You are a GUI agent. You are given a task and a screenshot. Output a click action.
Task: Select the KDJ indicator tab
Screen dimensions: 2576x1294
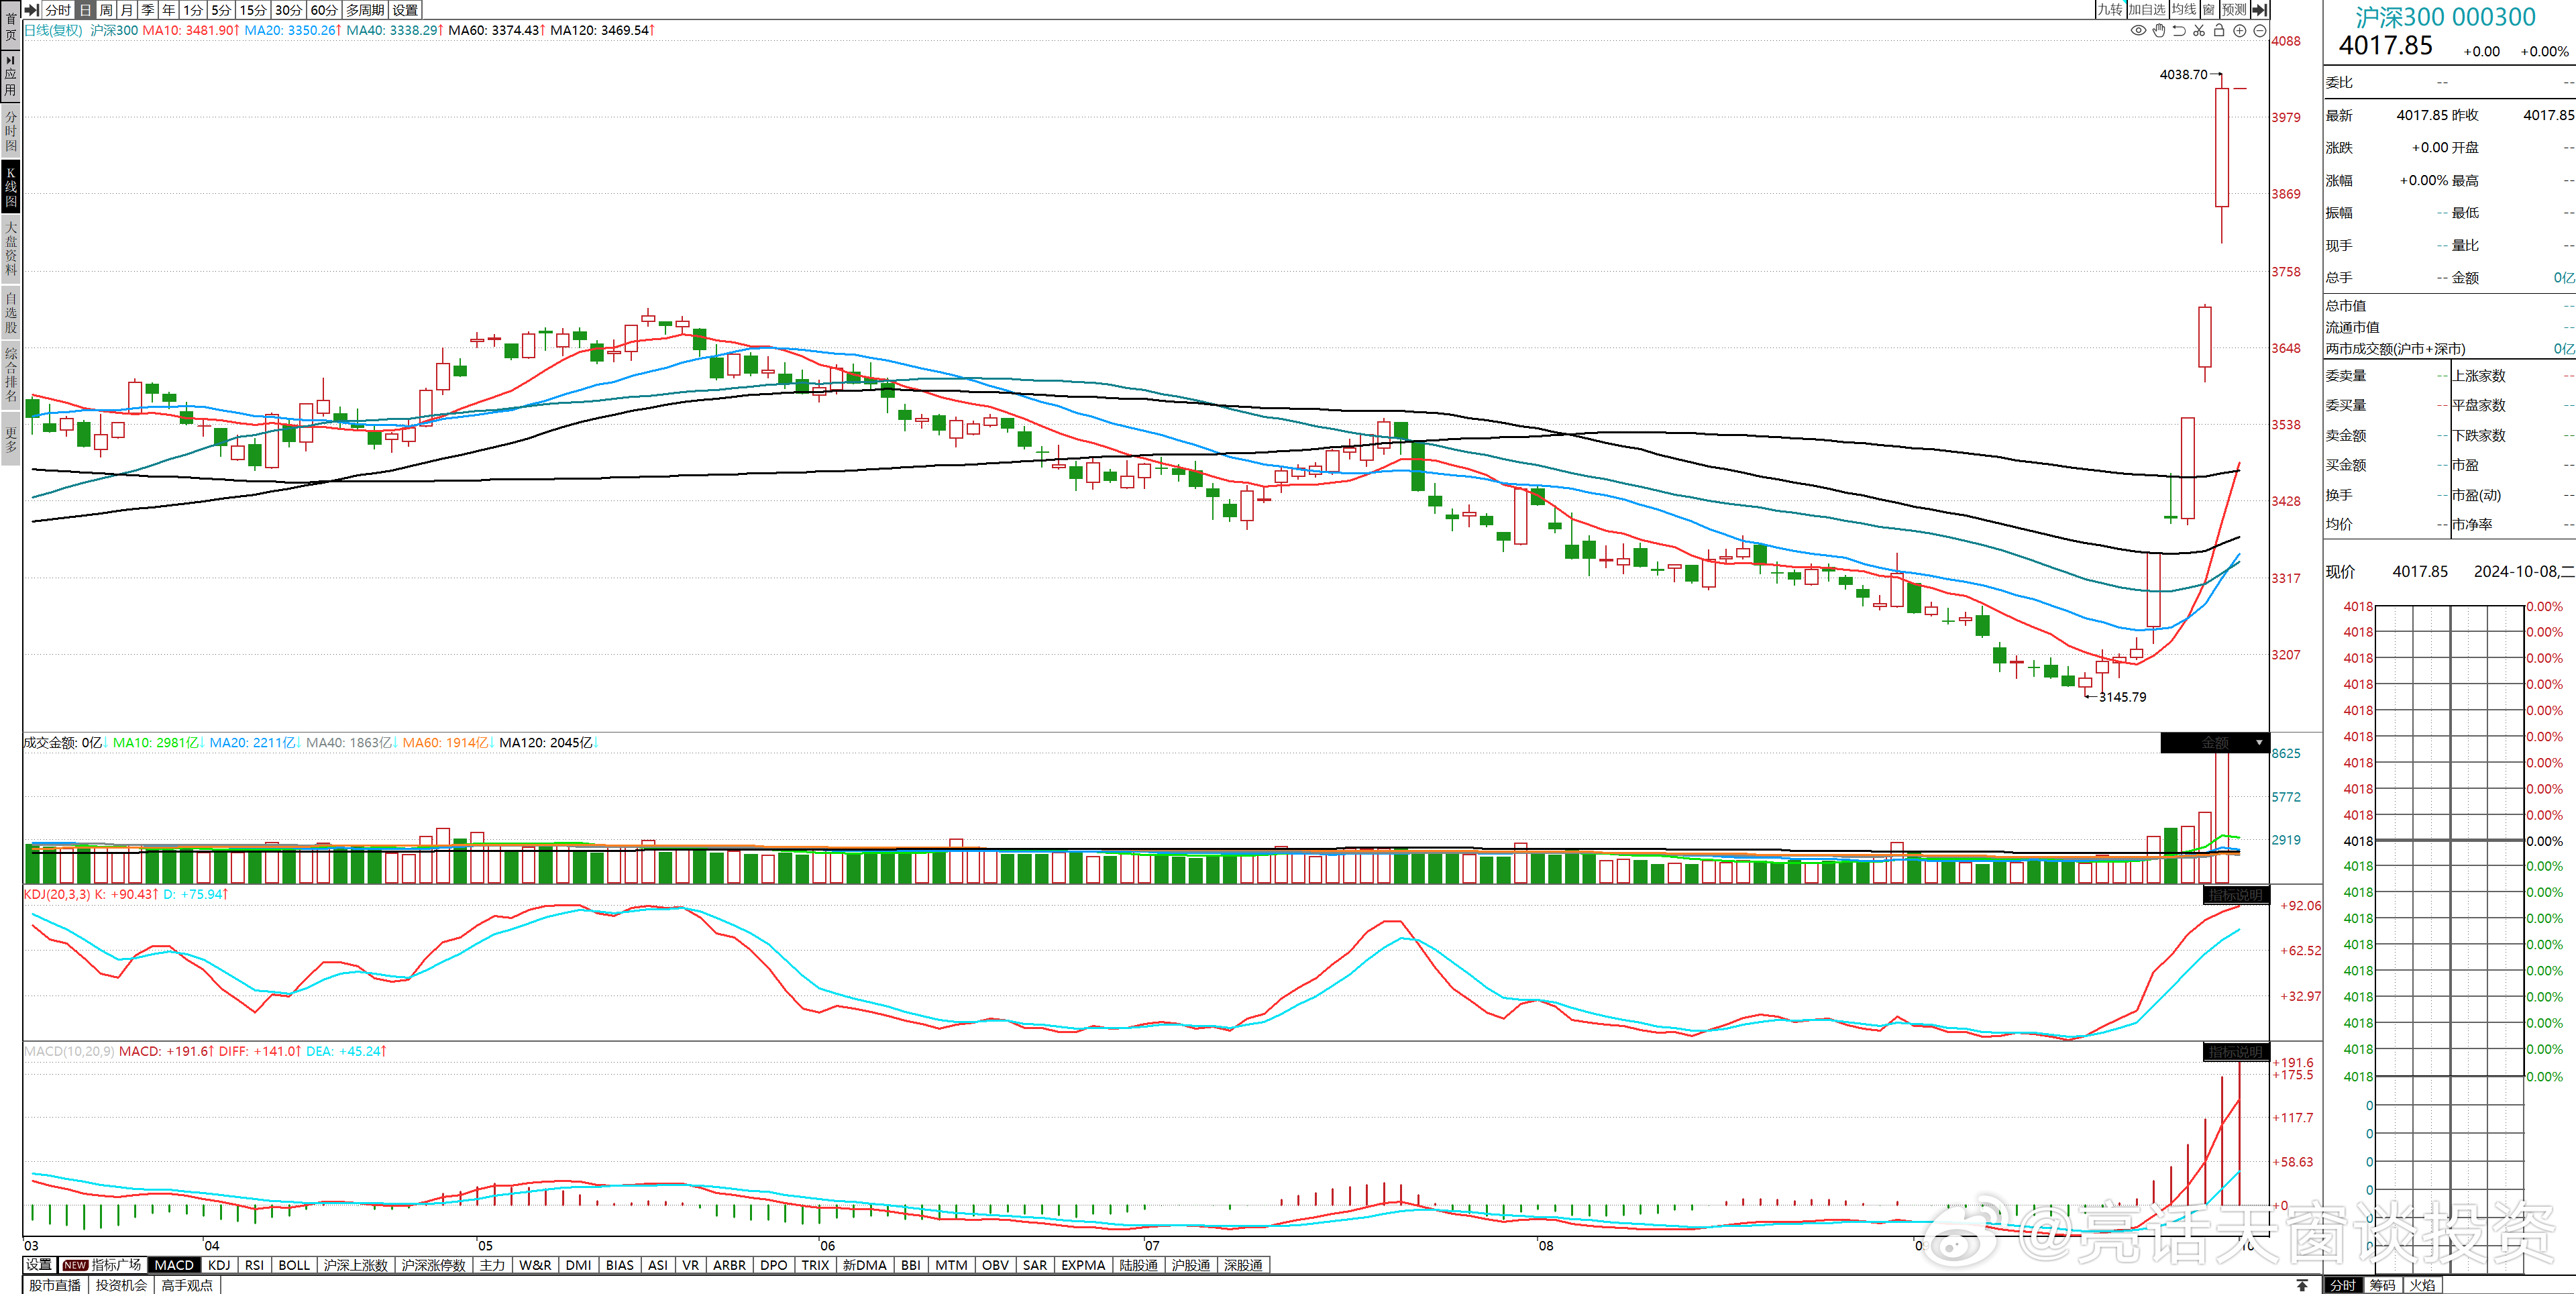tap(219, 1265)
